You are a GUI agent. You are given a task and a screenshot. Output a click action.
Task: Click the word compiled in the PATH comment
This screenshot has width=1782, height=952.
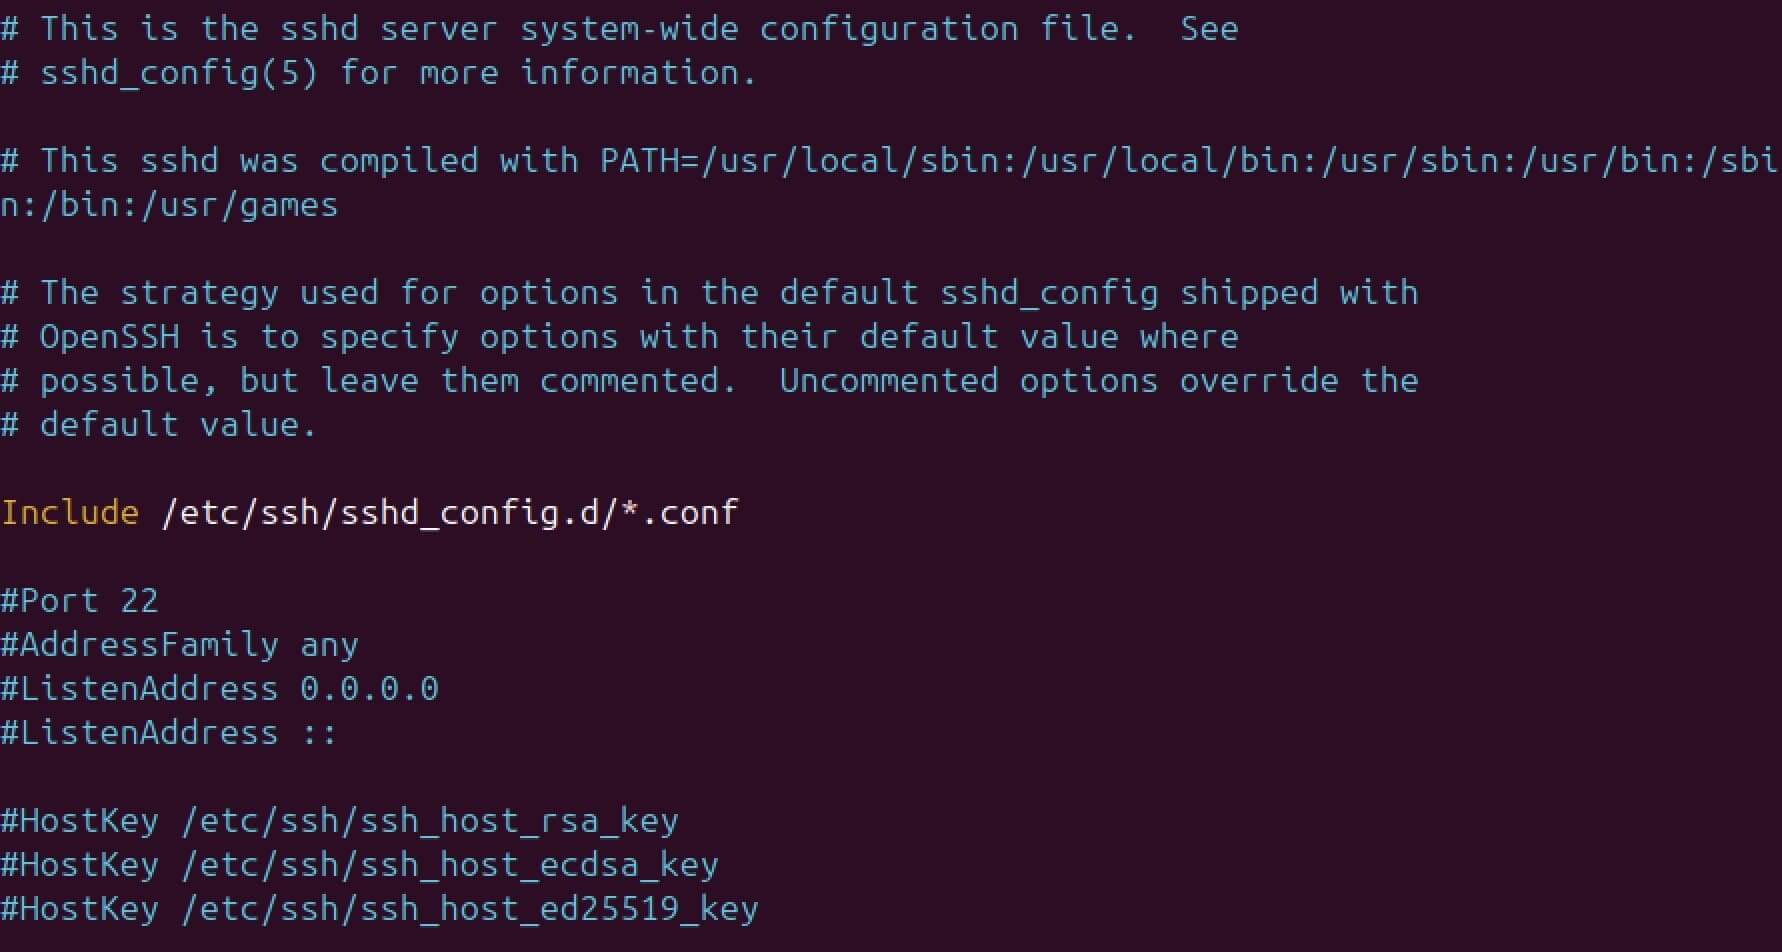point(399,160)
